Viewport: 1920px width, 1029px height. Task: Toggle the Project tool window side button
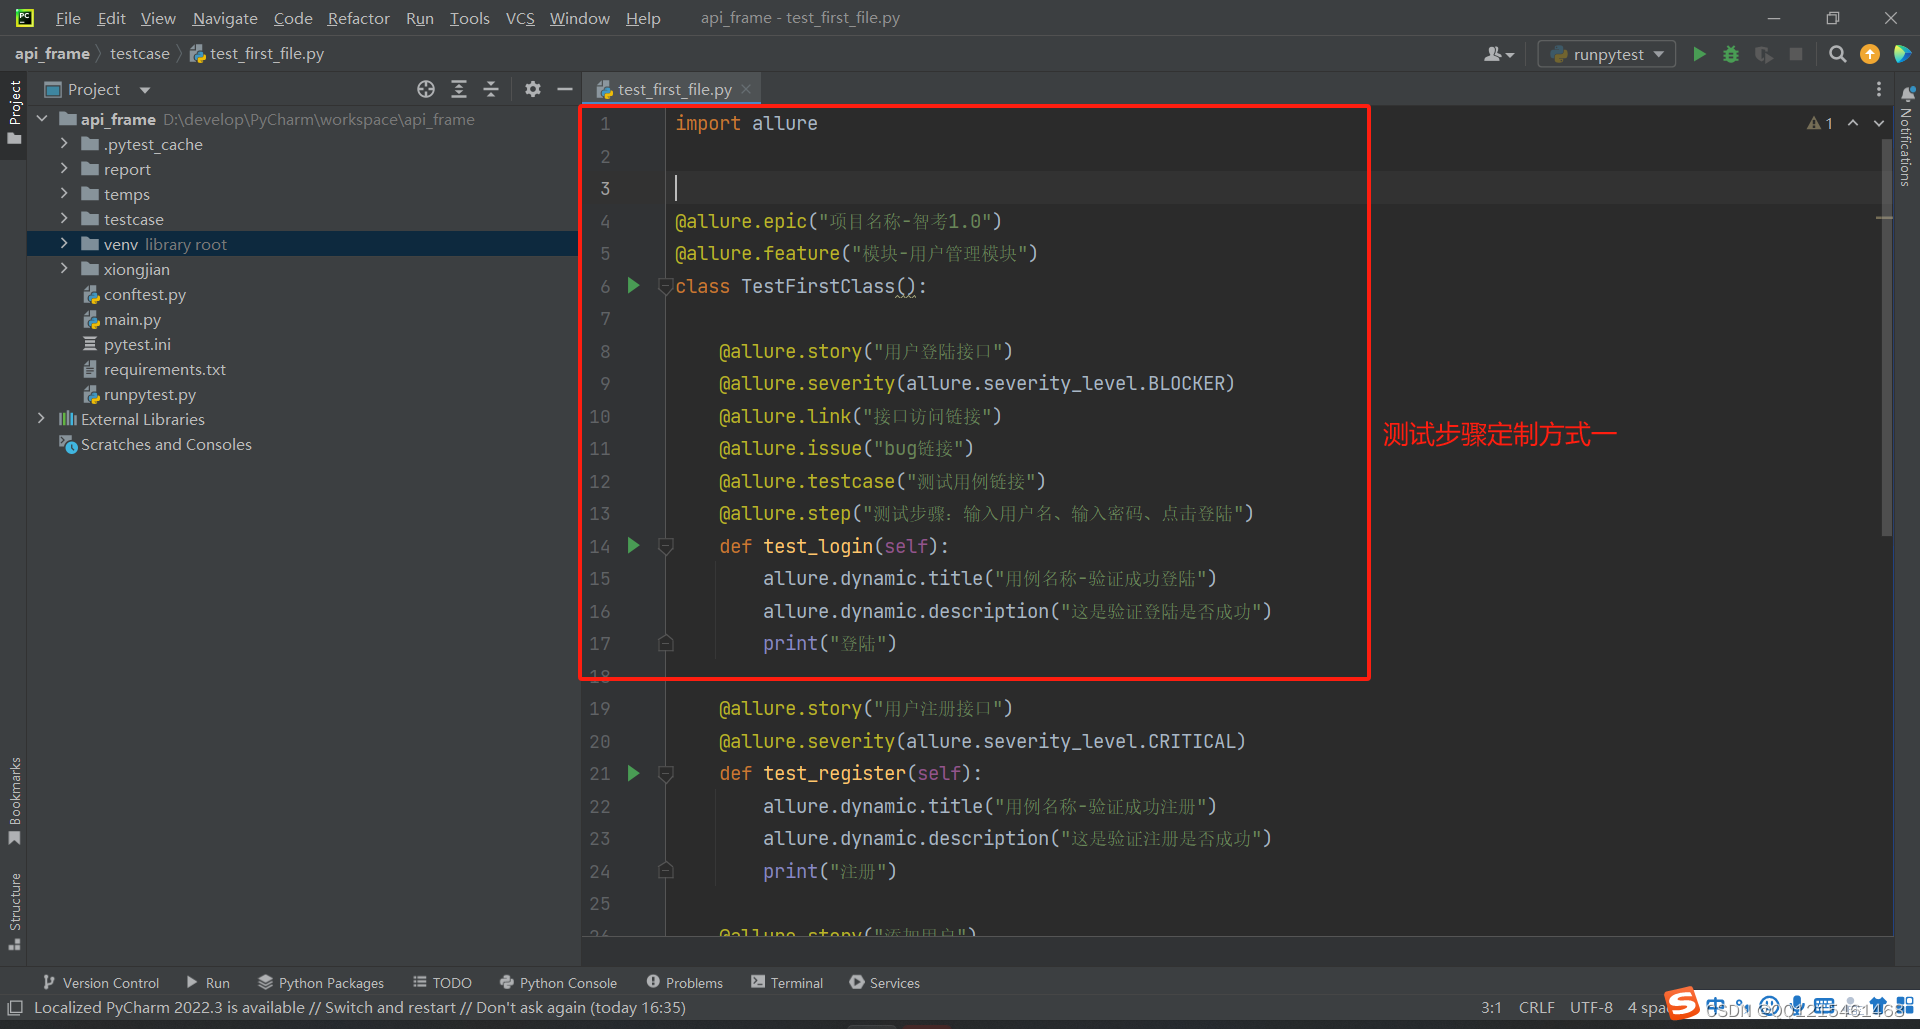click(x=14, y=111)
